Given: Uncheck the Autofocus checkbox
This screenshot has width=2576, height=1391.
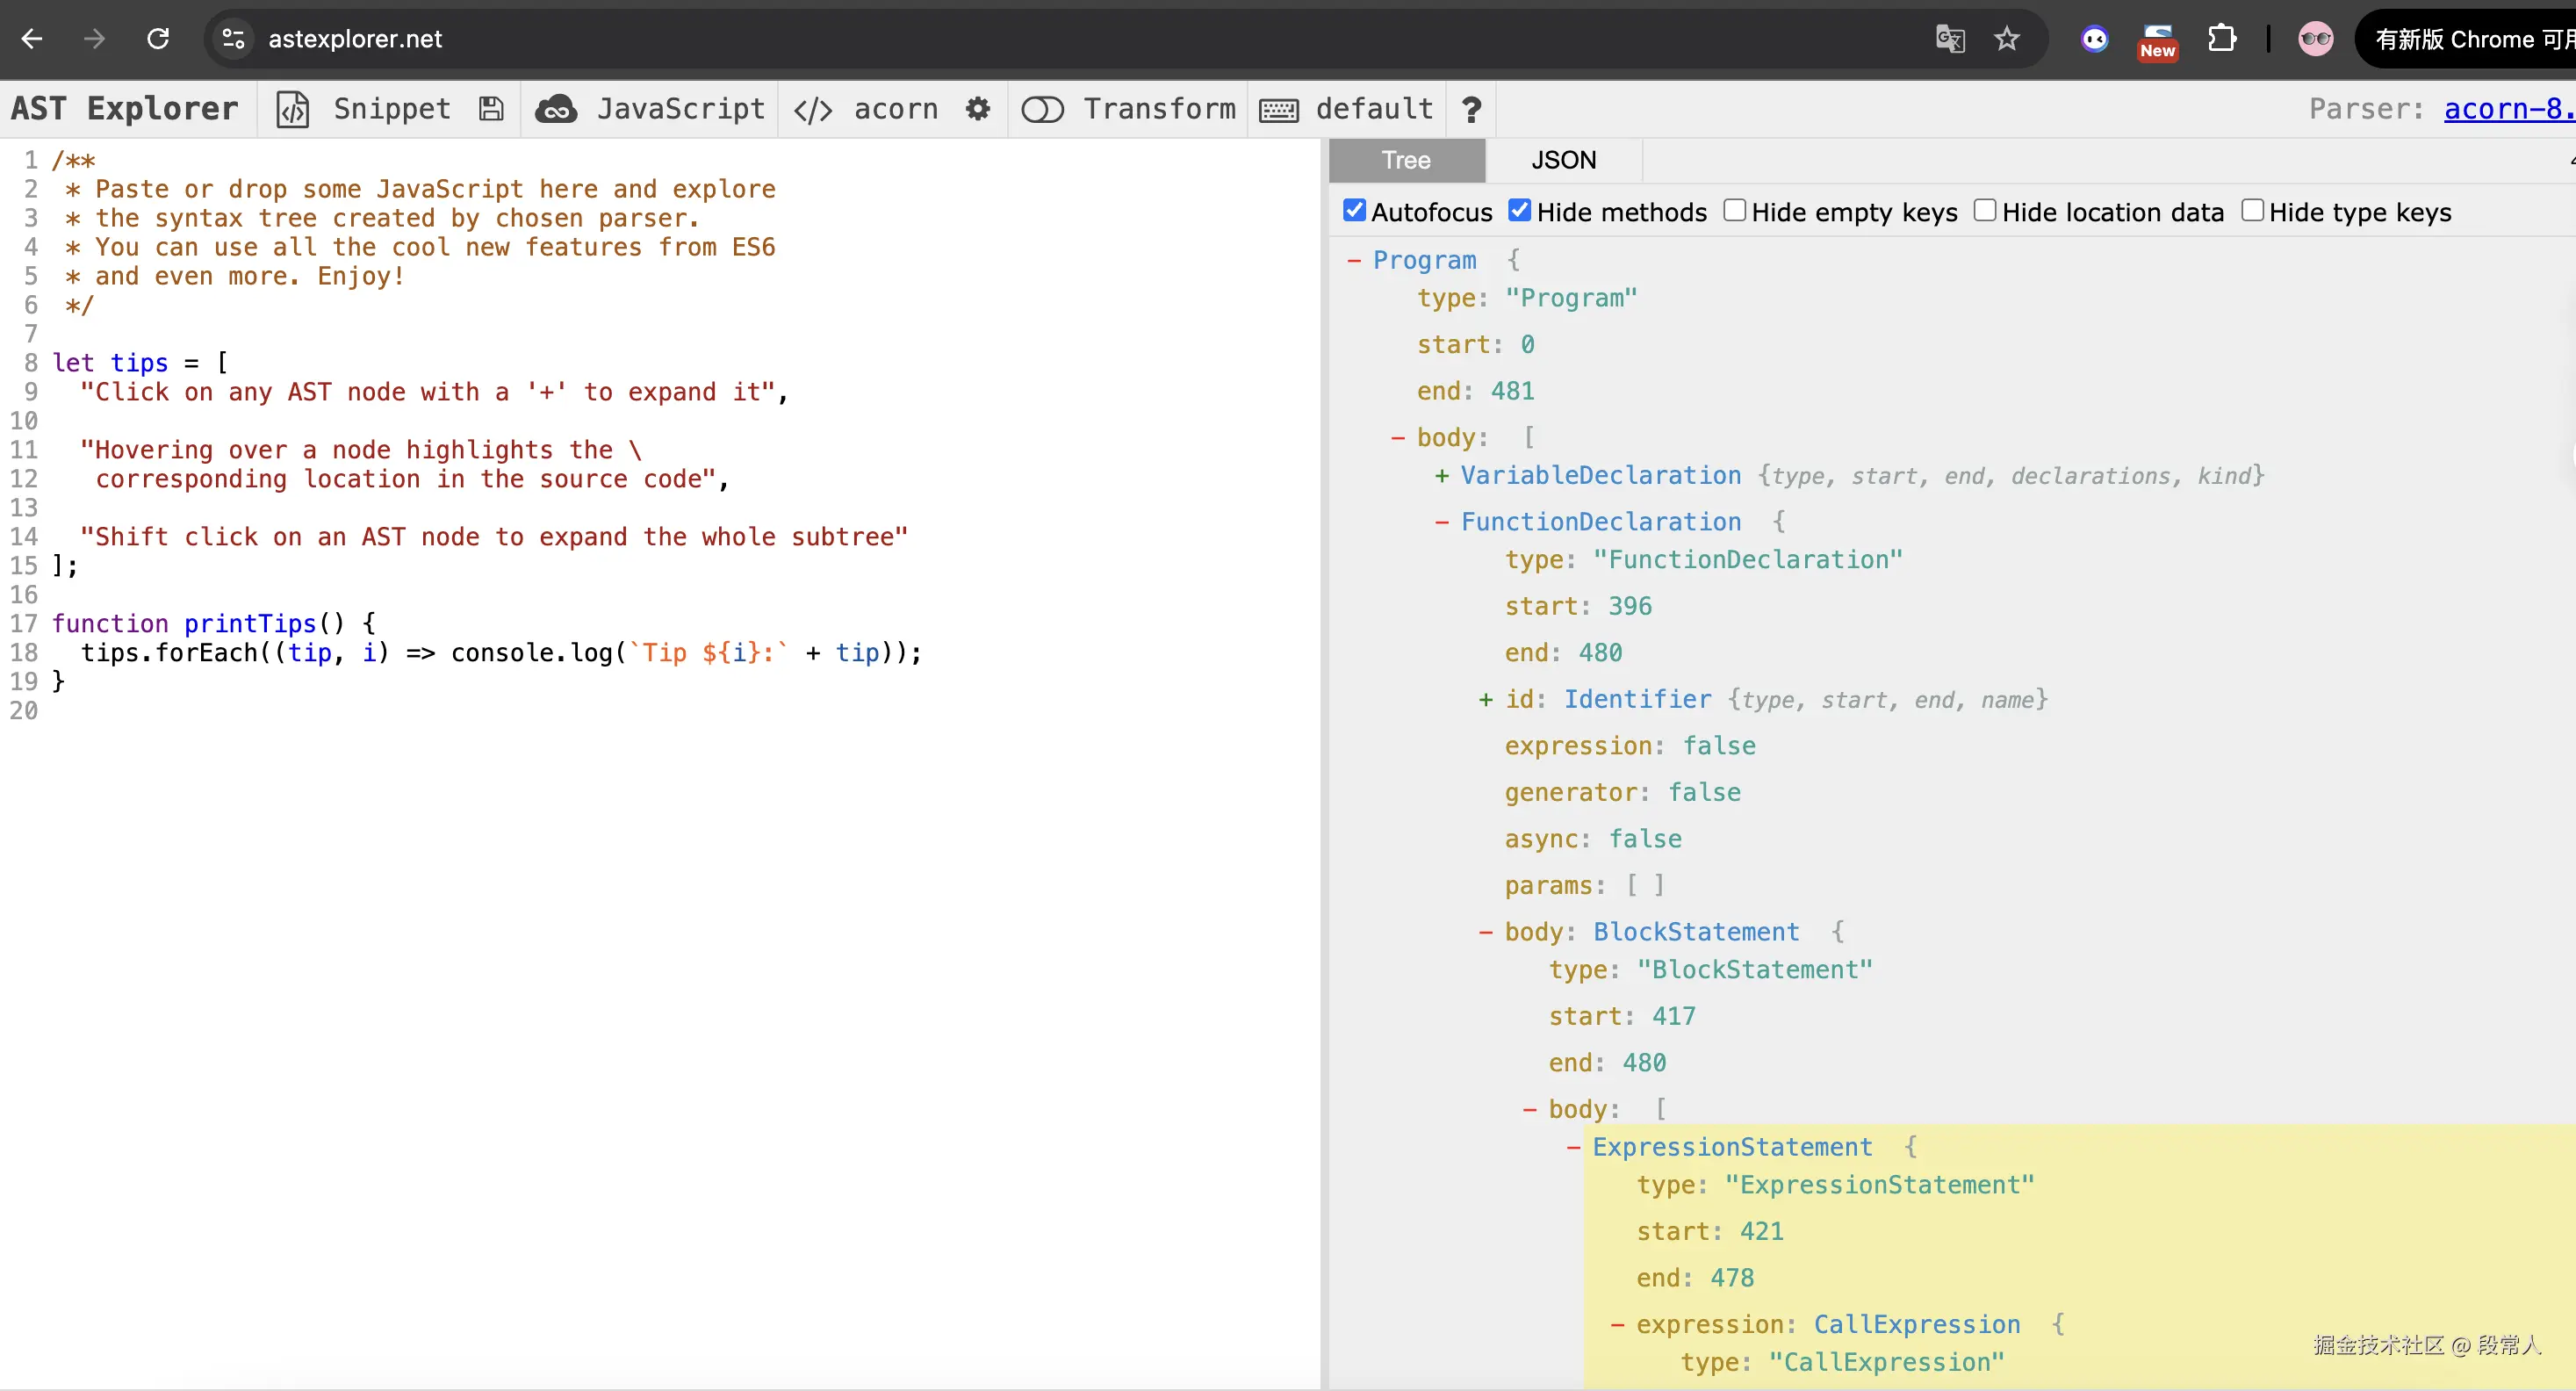Looking at the screenshot, I should [1355, 211].
